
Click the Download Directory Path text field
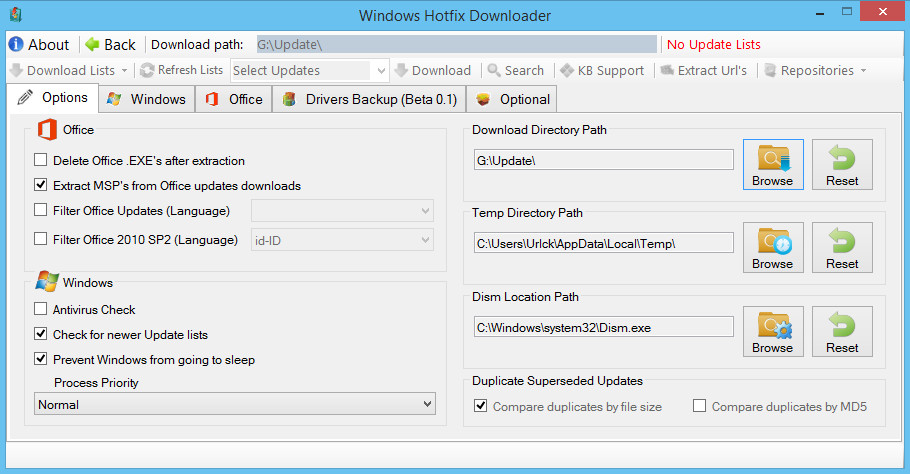pos(604,160)
